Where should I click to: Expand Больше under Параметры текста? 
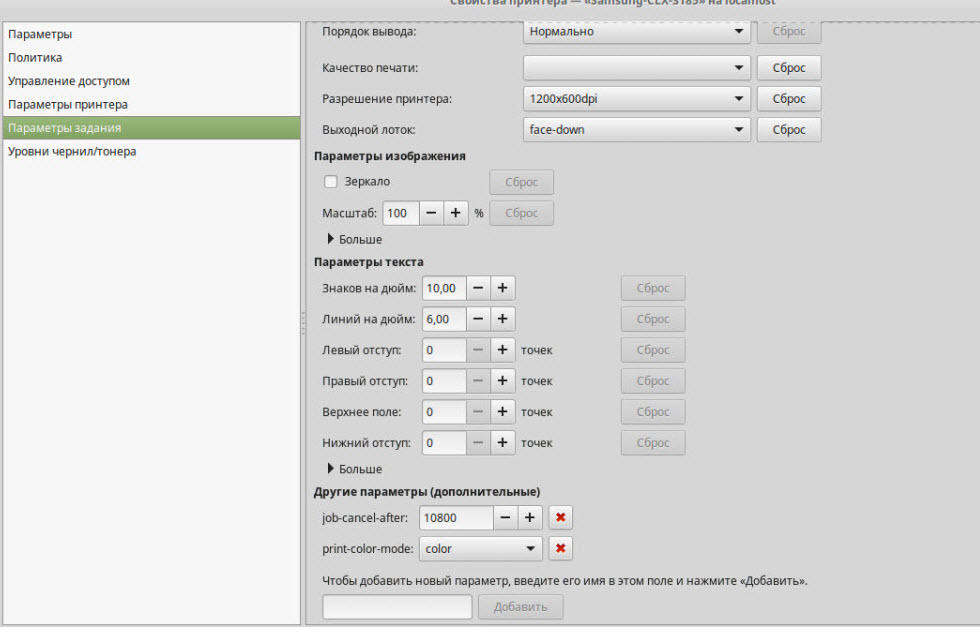(x=354, y=469)
